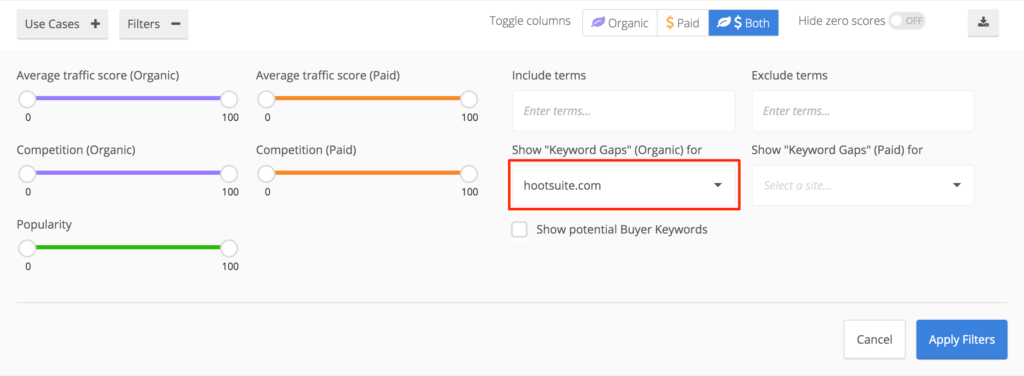Viewport: 1024px width, 376px height.
Task: Toggle Hide zero scores switch
Action: click(x=907, y=21)
